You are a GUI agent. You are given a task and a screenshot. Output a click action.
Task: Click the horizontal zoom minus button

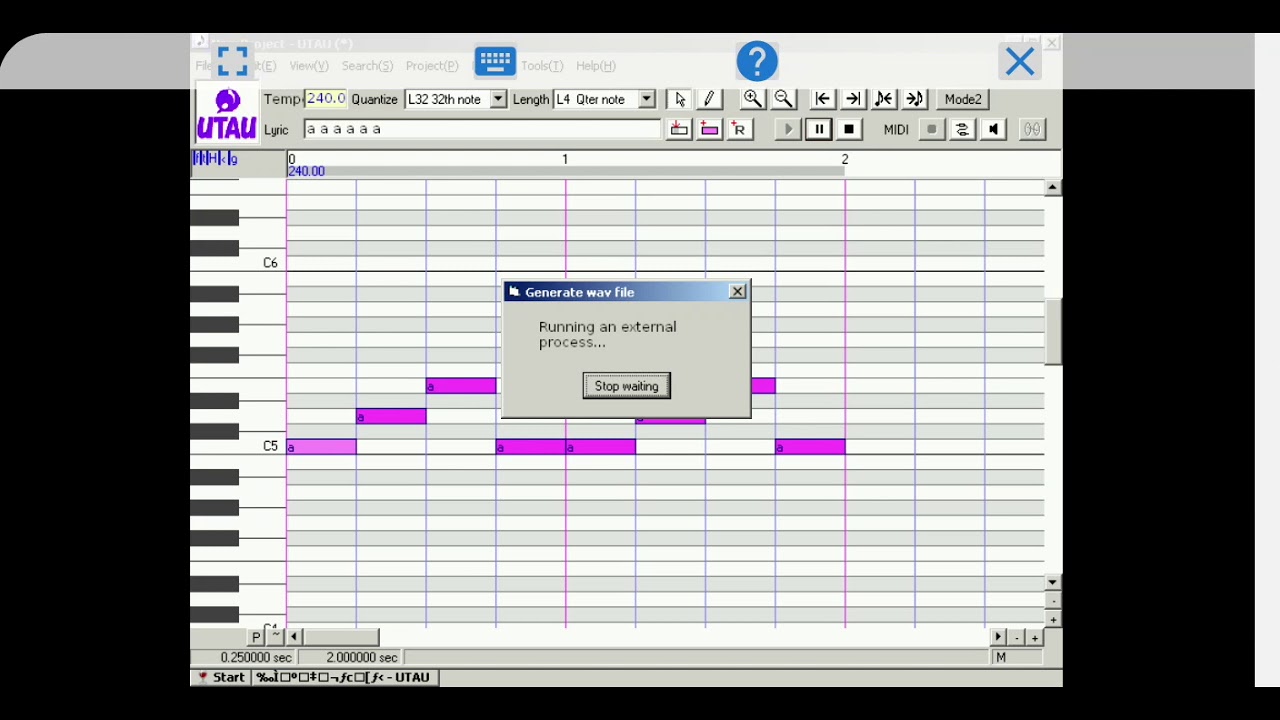pos(1017,637)
